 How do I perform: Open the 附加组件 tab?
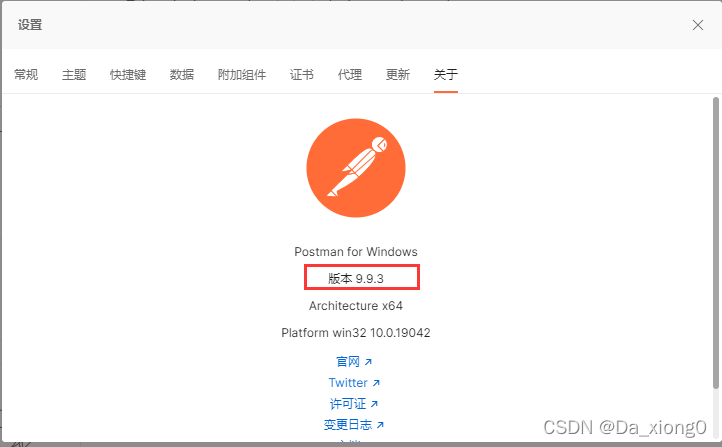click(242, 75)
